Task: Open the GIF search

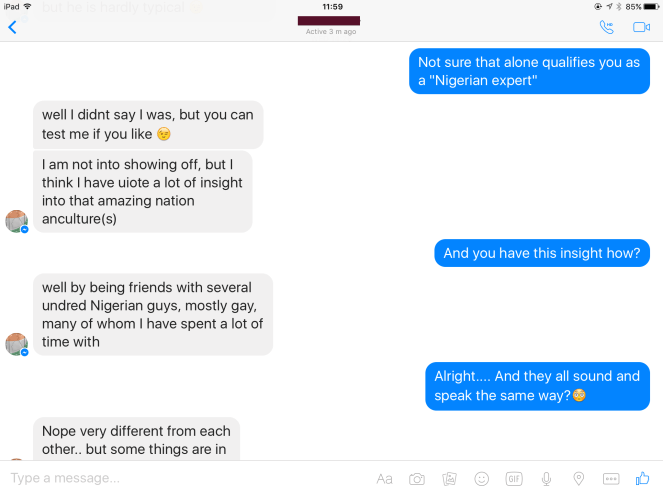Action: [514, 478]
